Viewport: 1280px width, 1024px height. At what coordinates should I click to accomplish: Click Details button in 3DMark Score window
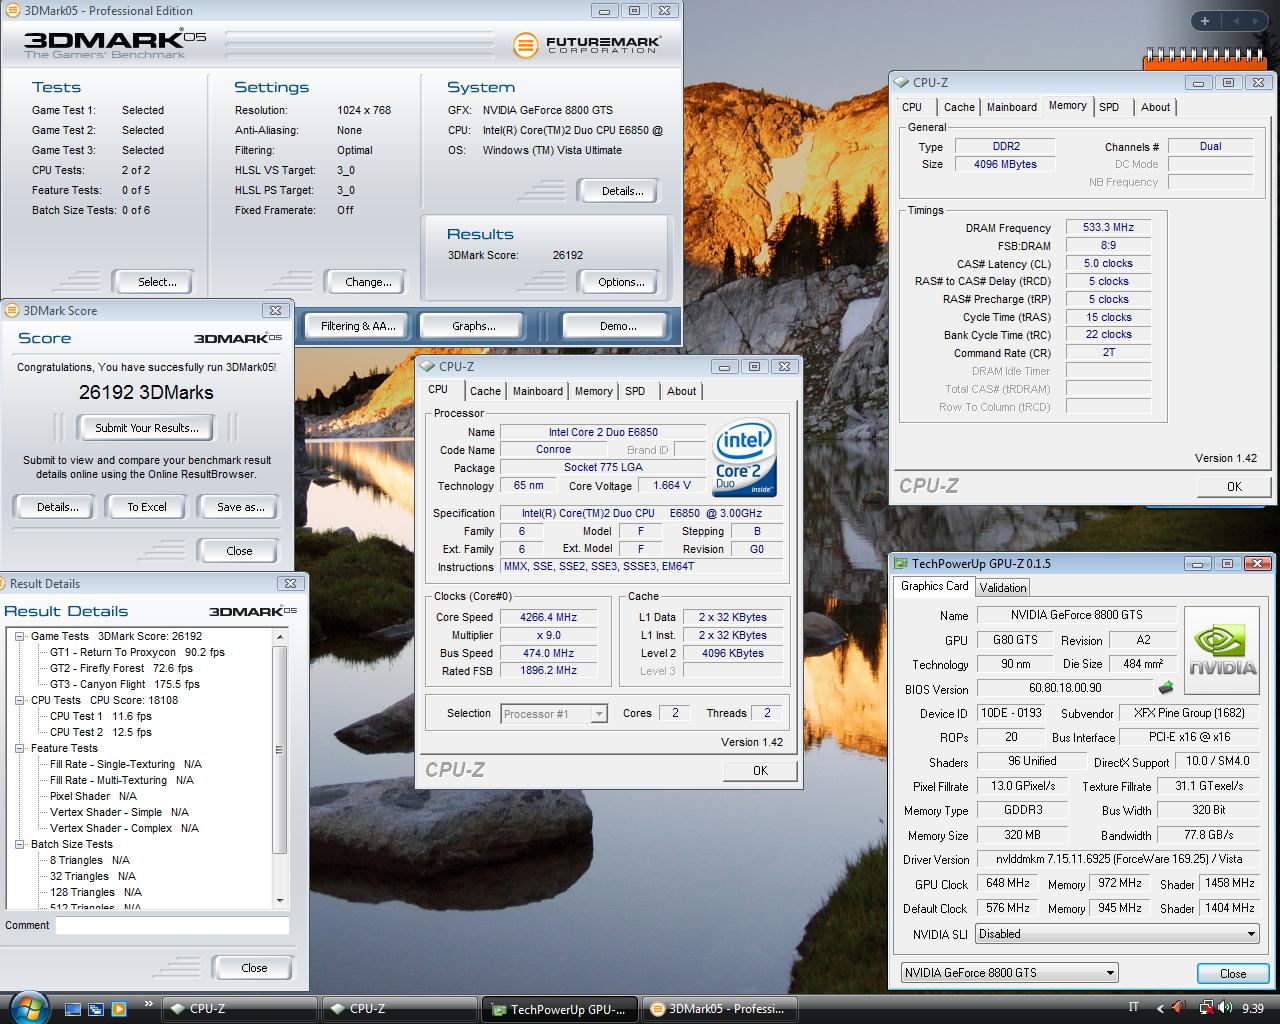57,507
